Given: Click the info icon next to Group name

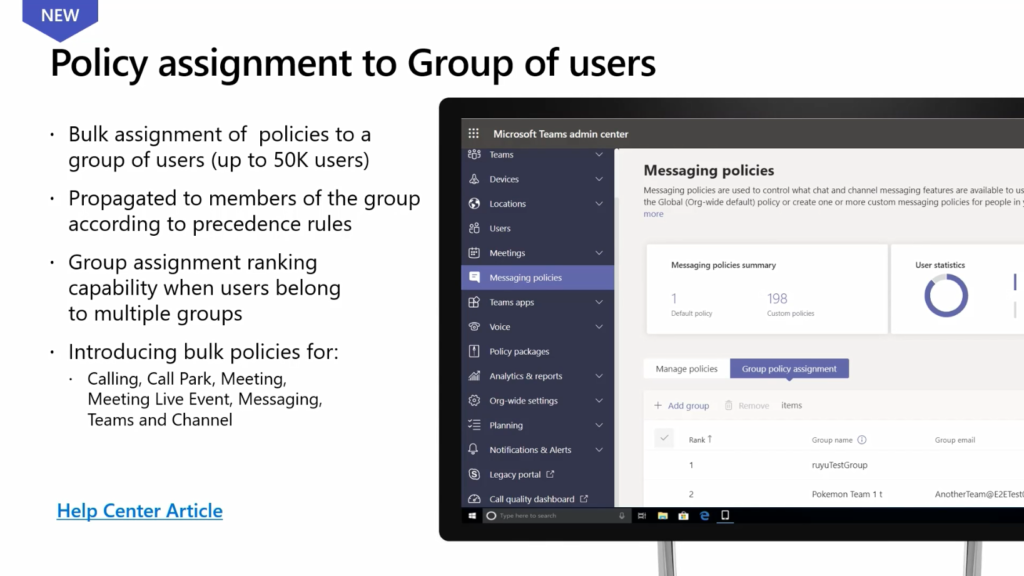Looking at the screenshot, I should coord(862,440).
